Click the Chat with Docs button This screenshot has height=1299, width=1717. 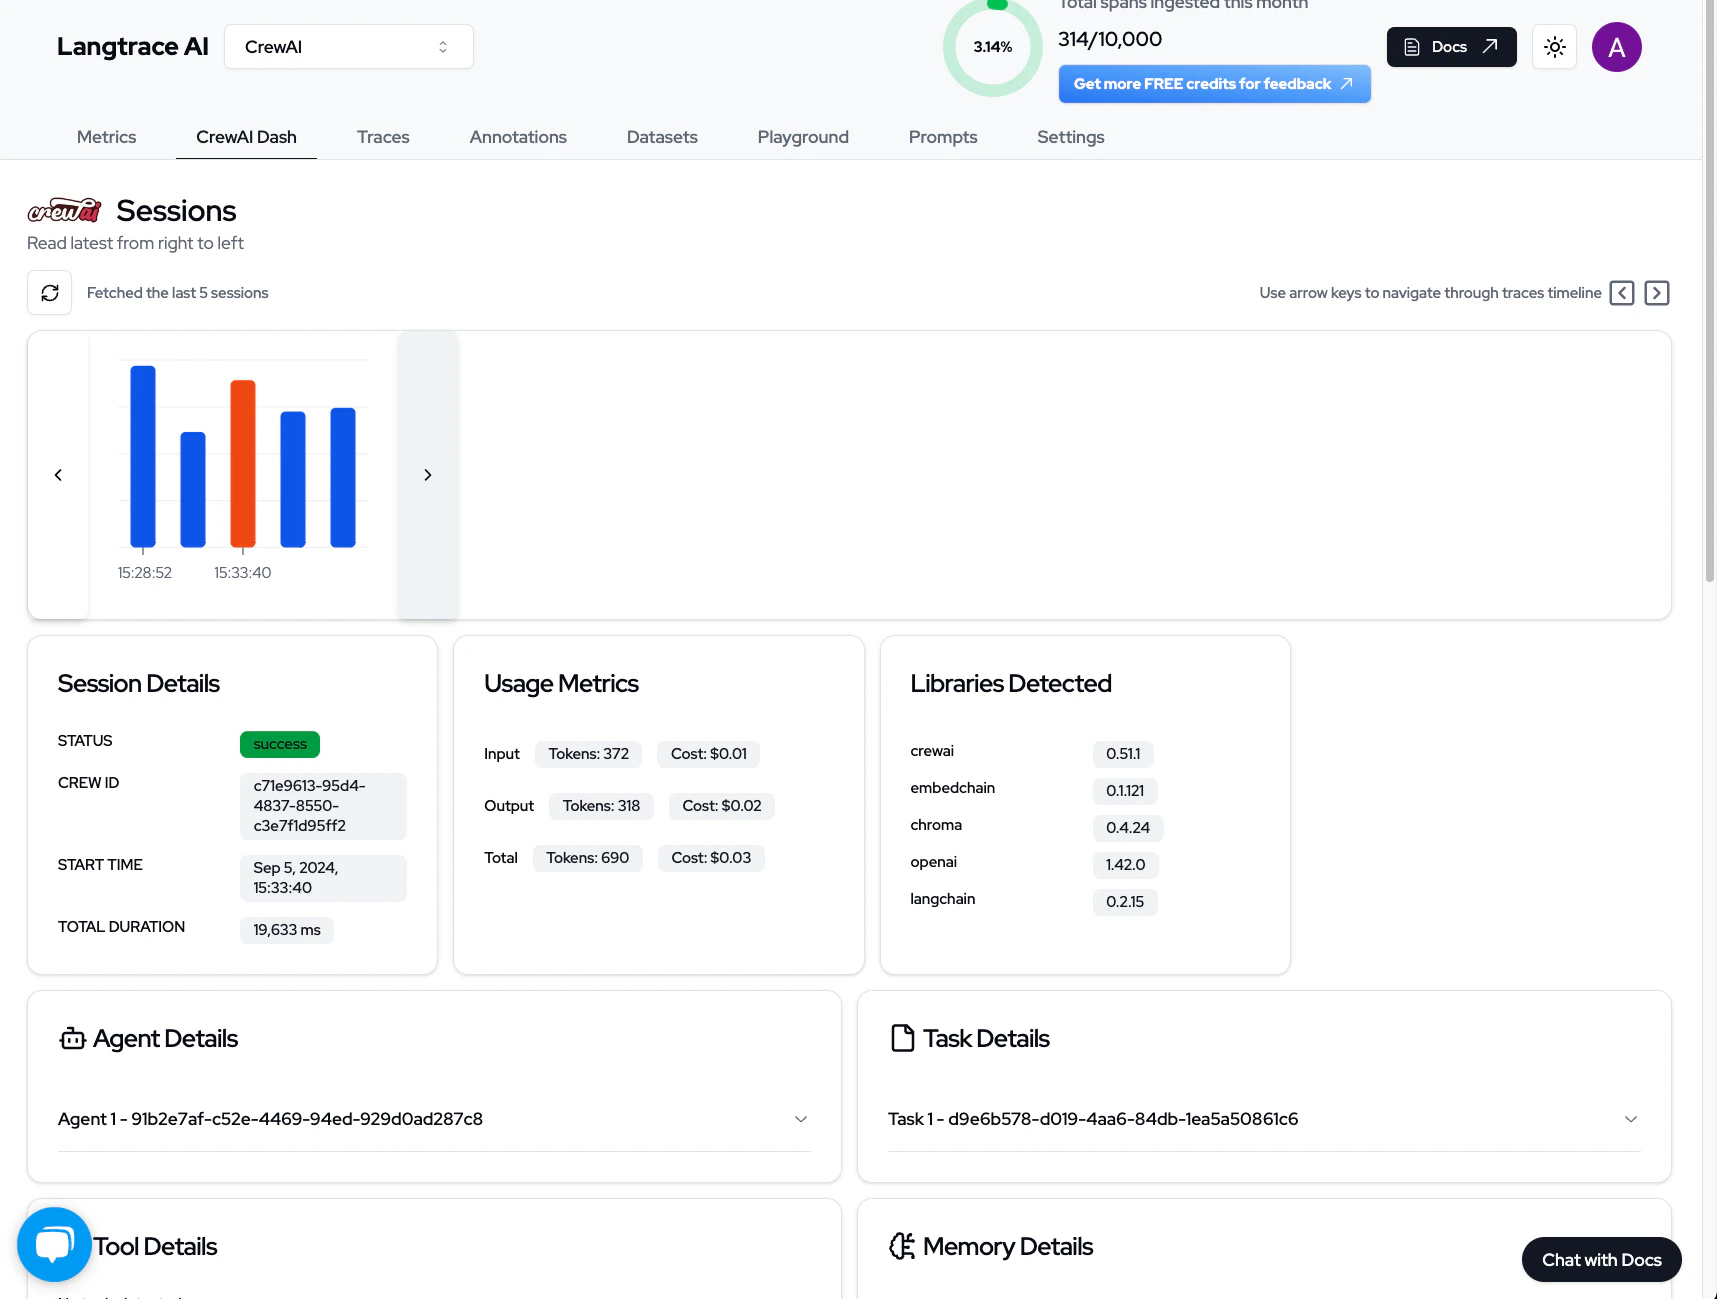tap(1601, 1260)
